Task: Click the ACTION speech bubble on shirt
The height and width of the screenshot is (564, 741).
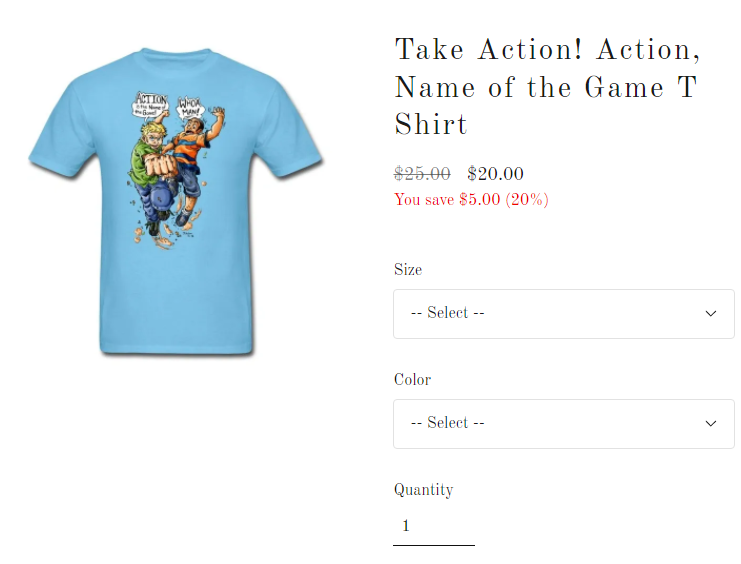Action: click(151, 105)
